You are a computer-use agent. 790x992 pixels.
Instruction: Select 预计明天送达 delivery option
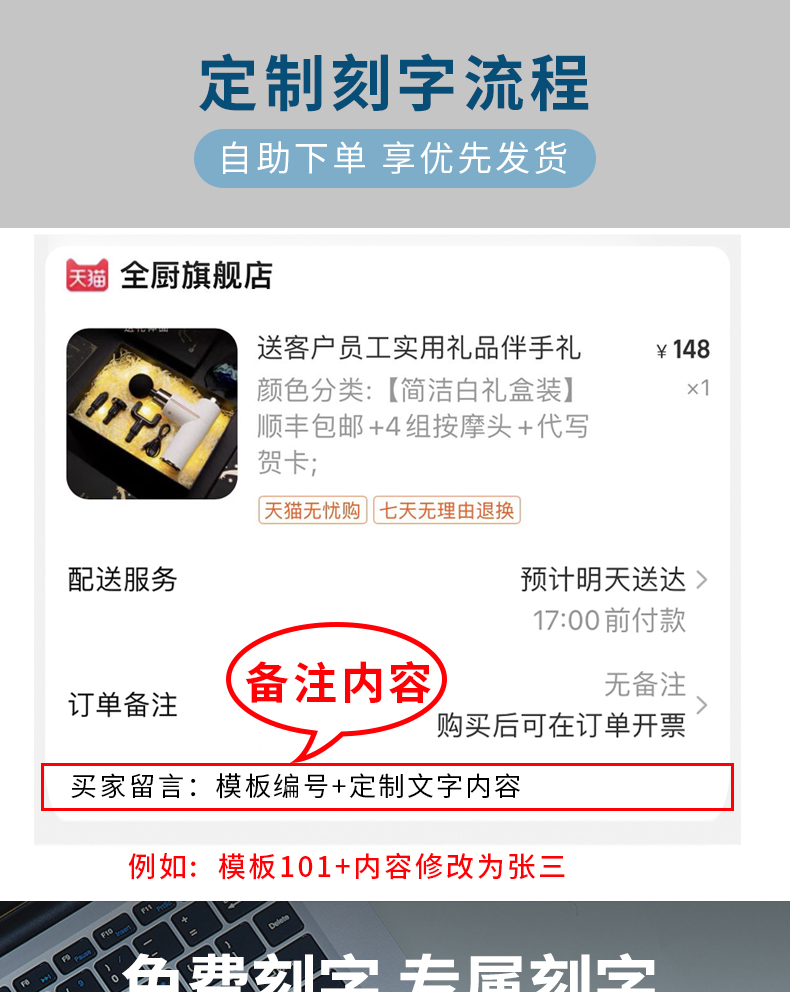coord(603,580)
